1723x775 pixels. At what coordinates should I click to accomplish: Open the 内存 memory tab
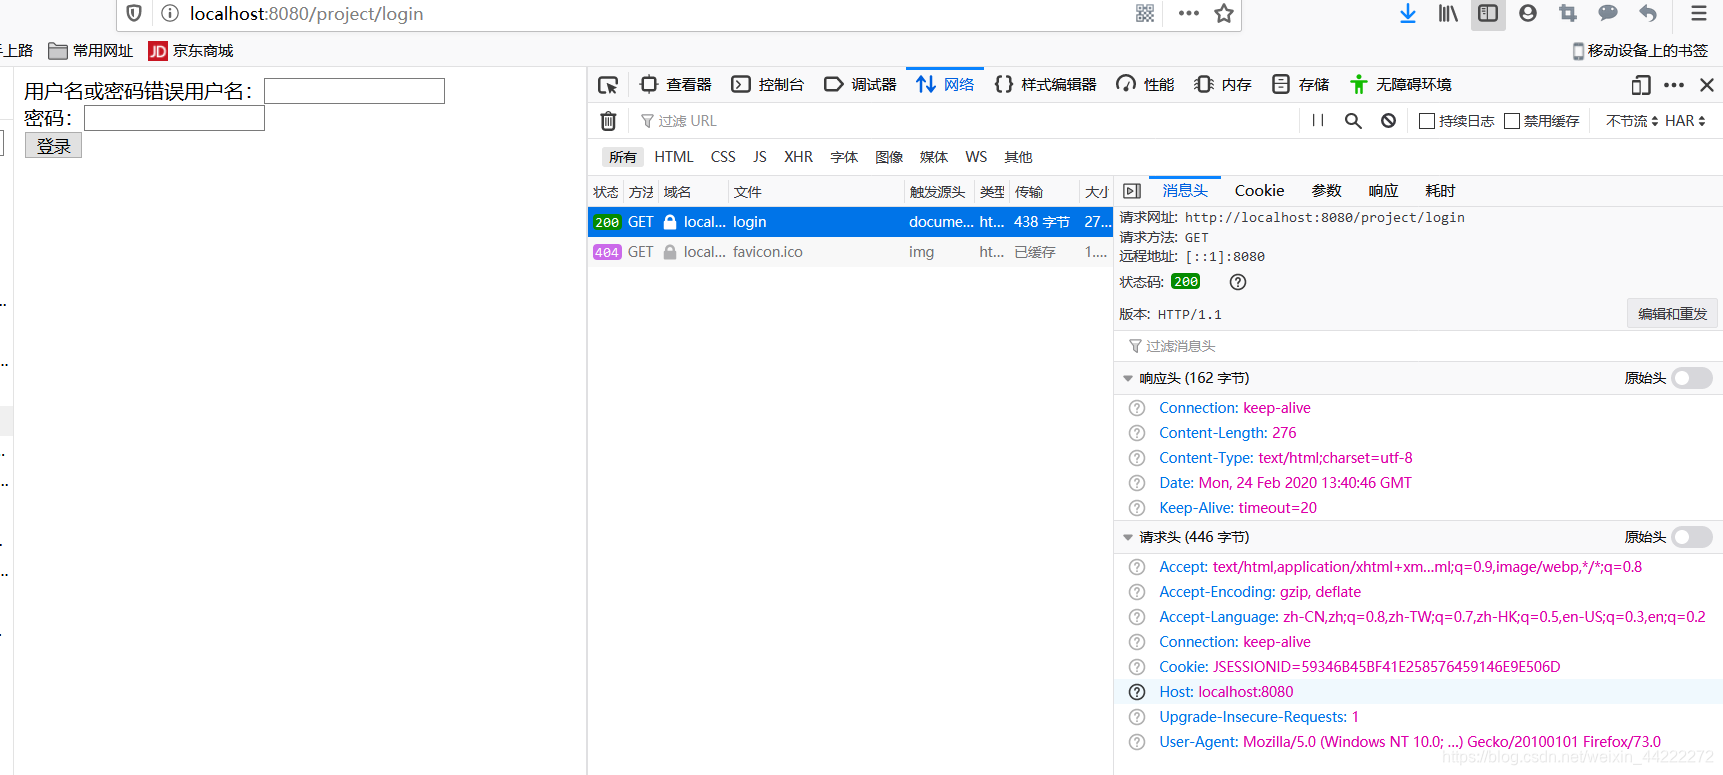(1223, 85)
